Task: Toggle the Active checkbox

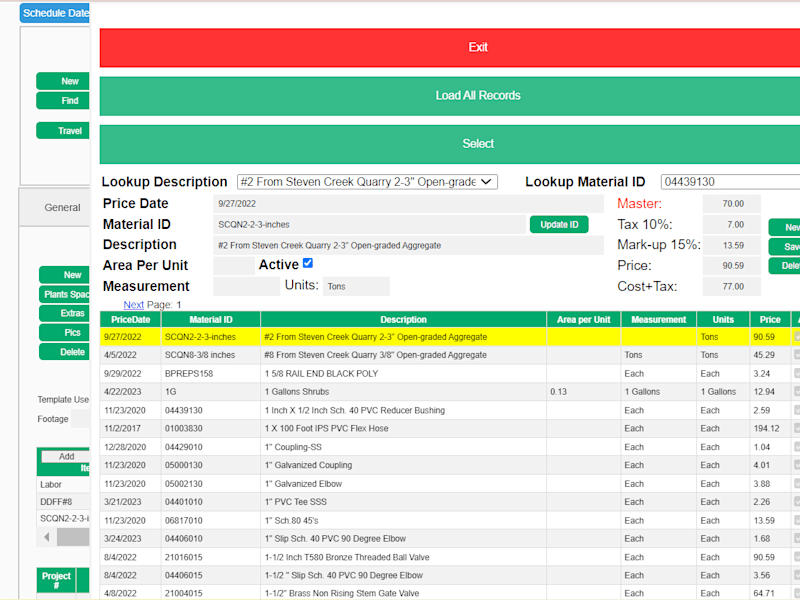Action: (x=308, y=263)
